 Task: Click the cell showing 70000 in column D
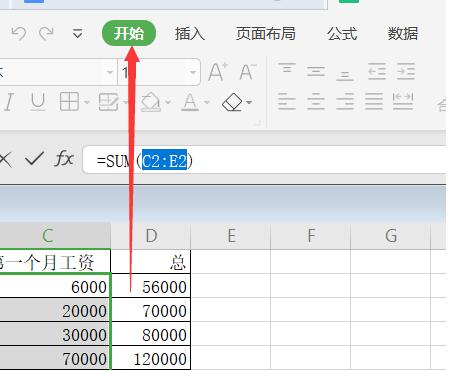click(x=151, y=310)
